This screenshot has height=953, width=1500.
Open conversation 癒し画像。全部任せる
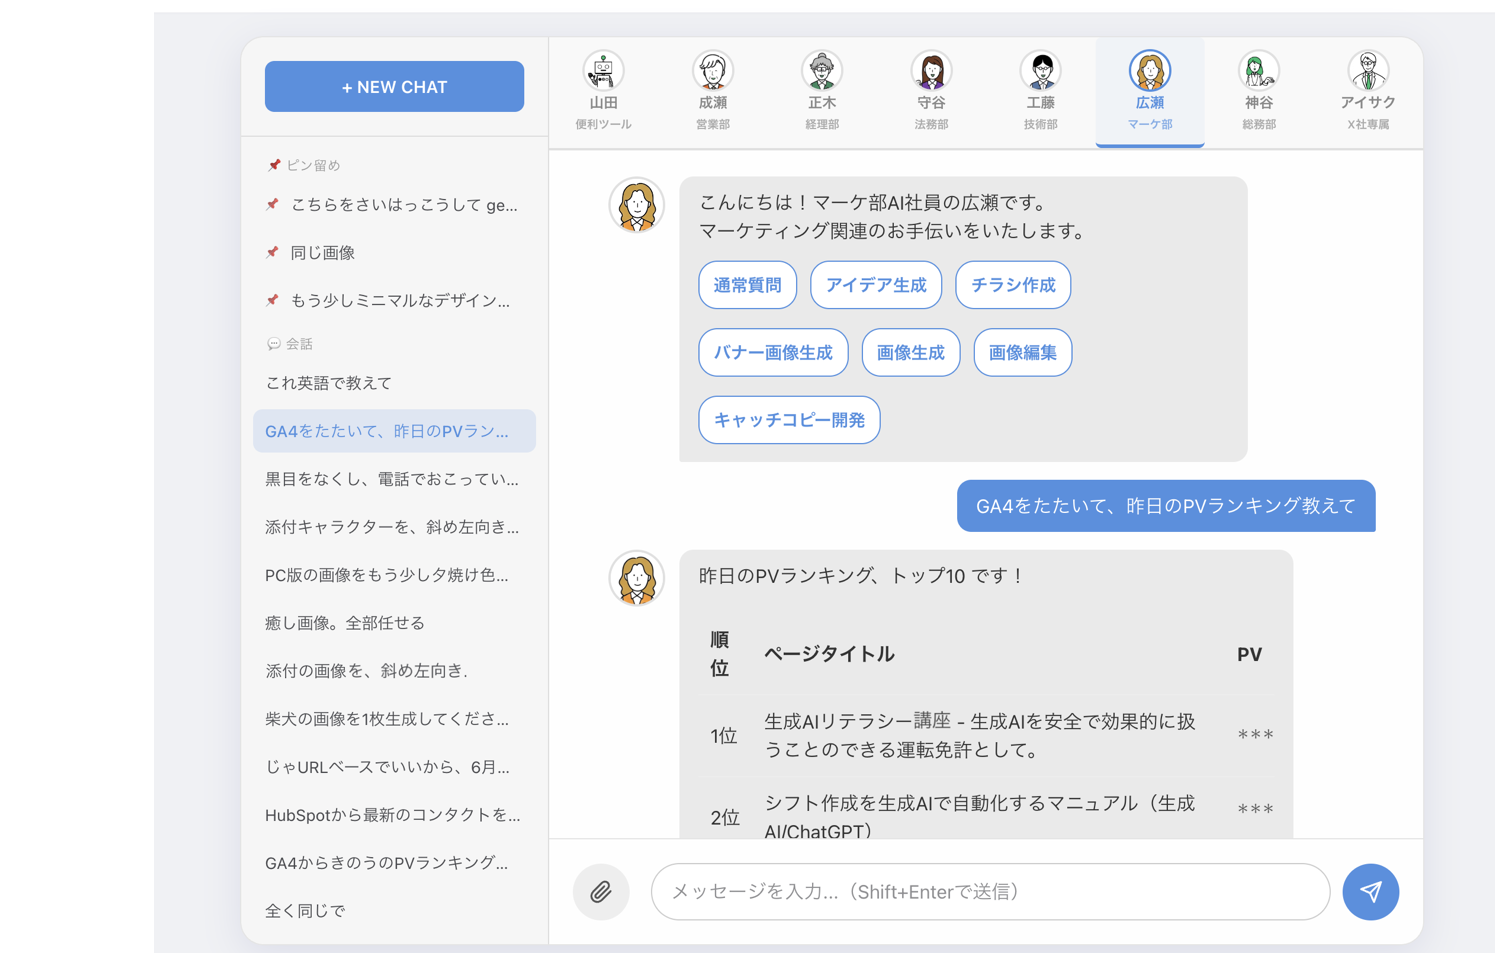[x=394, y=623]
